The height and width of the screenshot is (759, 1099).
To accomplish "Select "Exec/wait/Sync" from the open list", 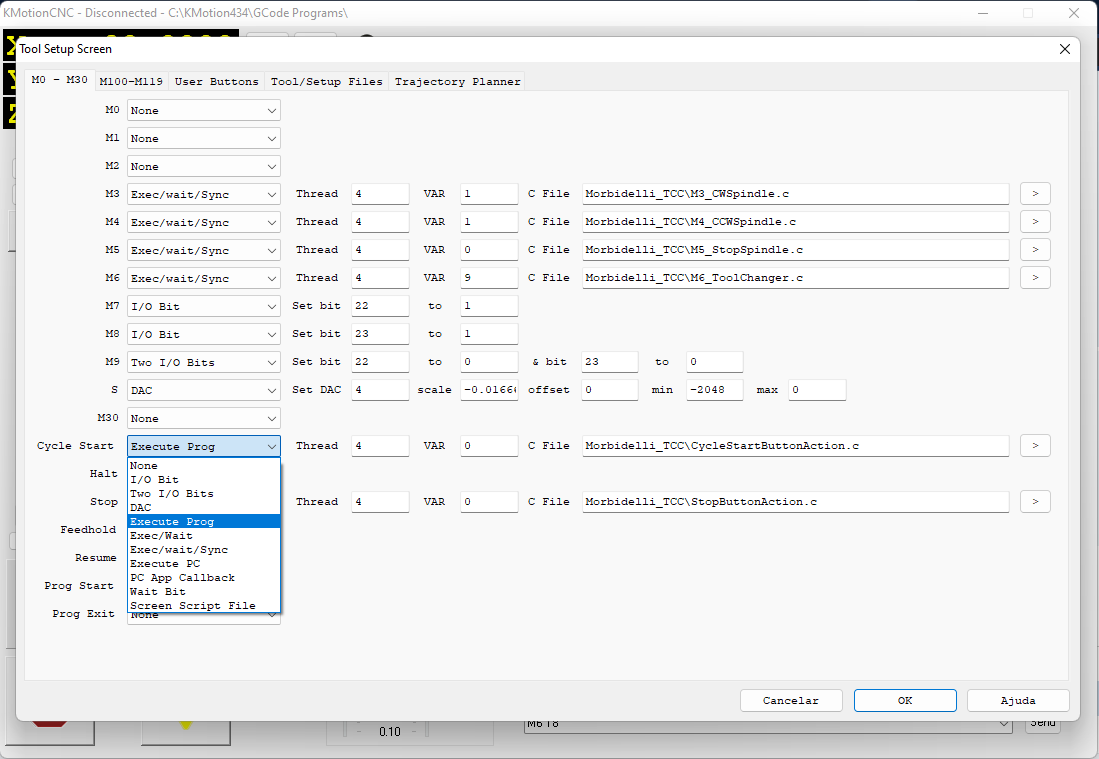I will 179,550.
